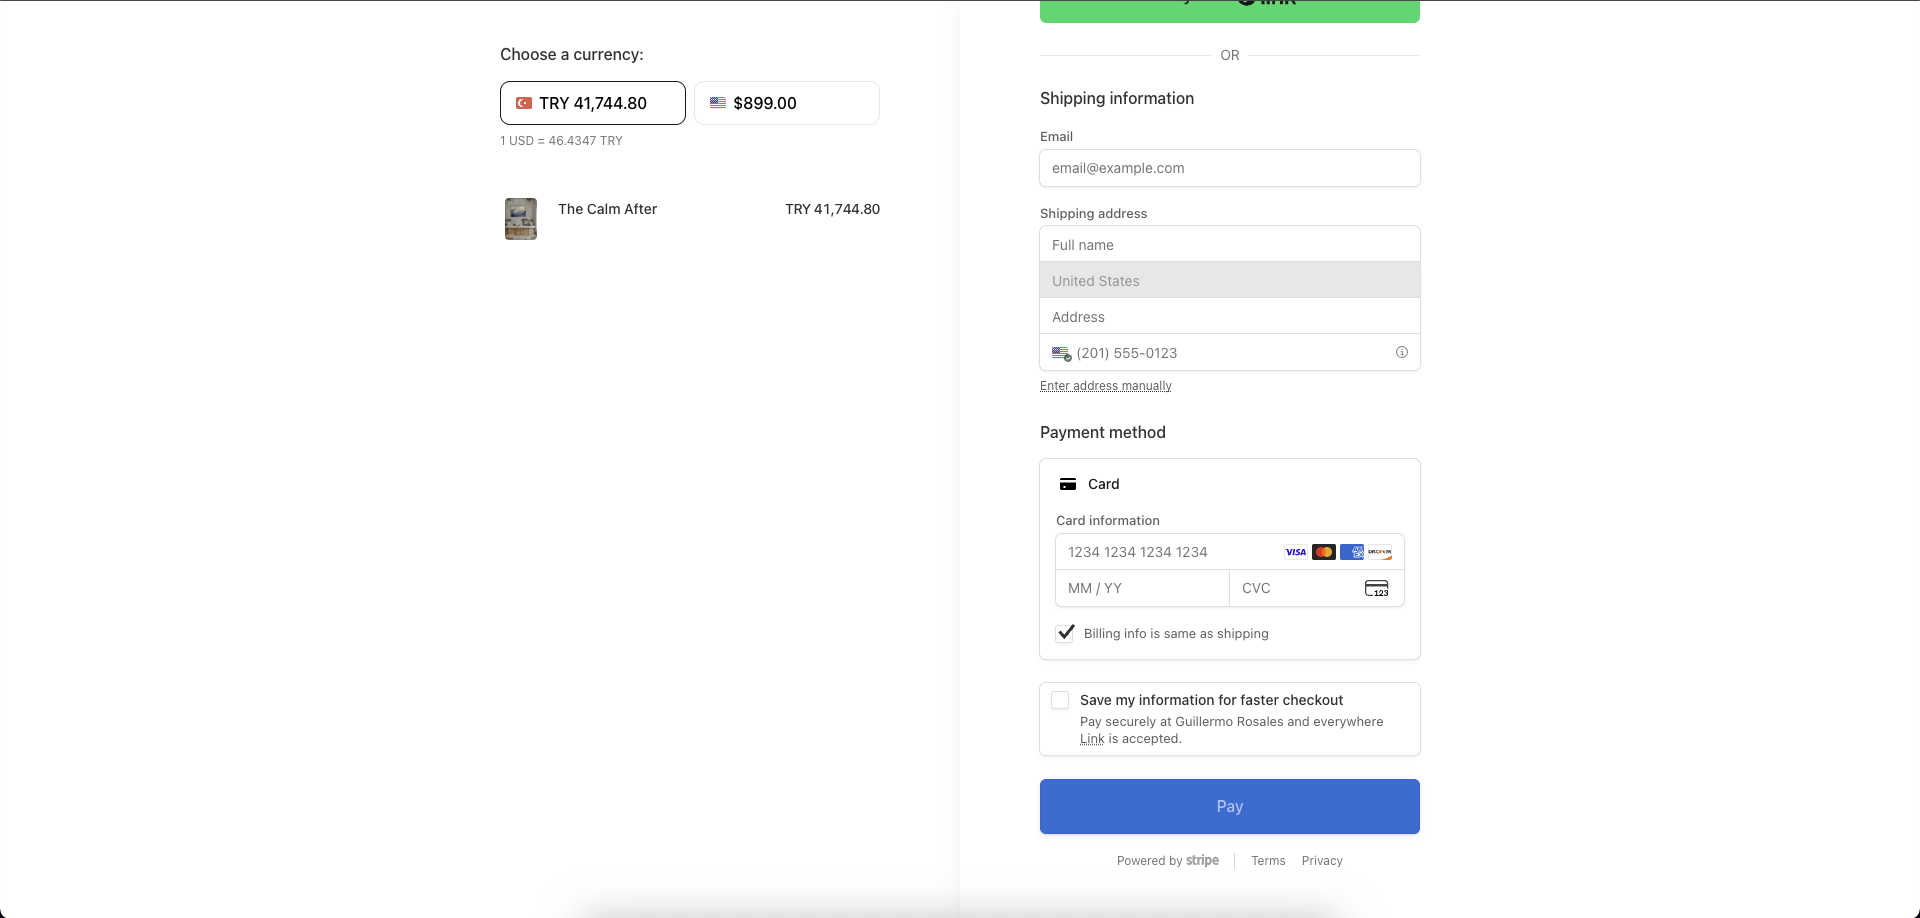Focus the Email input field
This screenshot has height=918, width=1920.
(x=1229, y=168)
